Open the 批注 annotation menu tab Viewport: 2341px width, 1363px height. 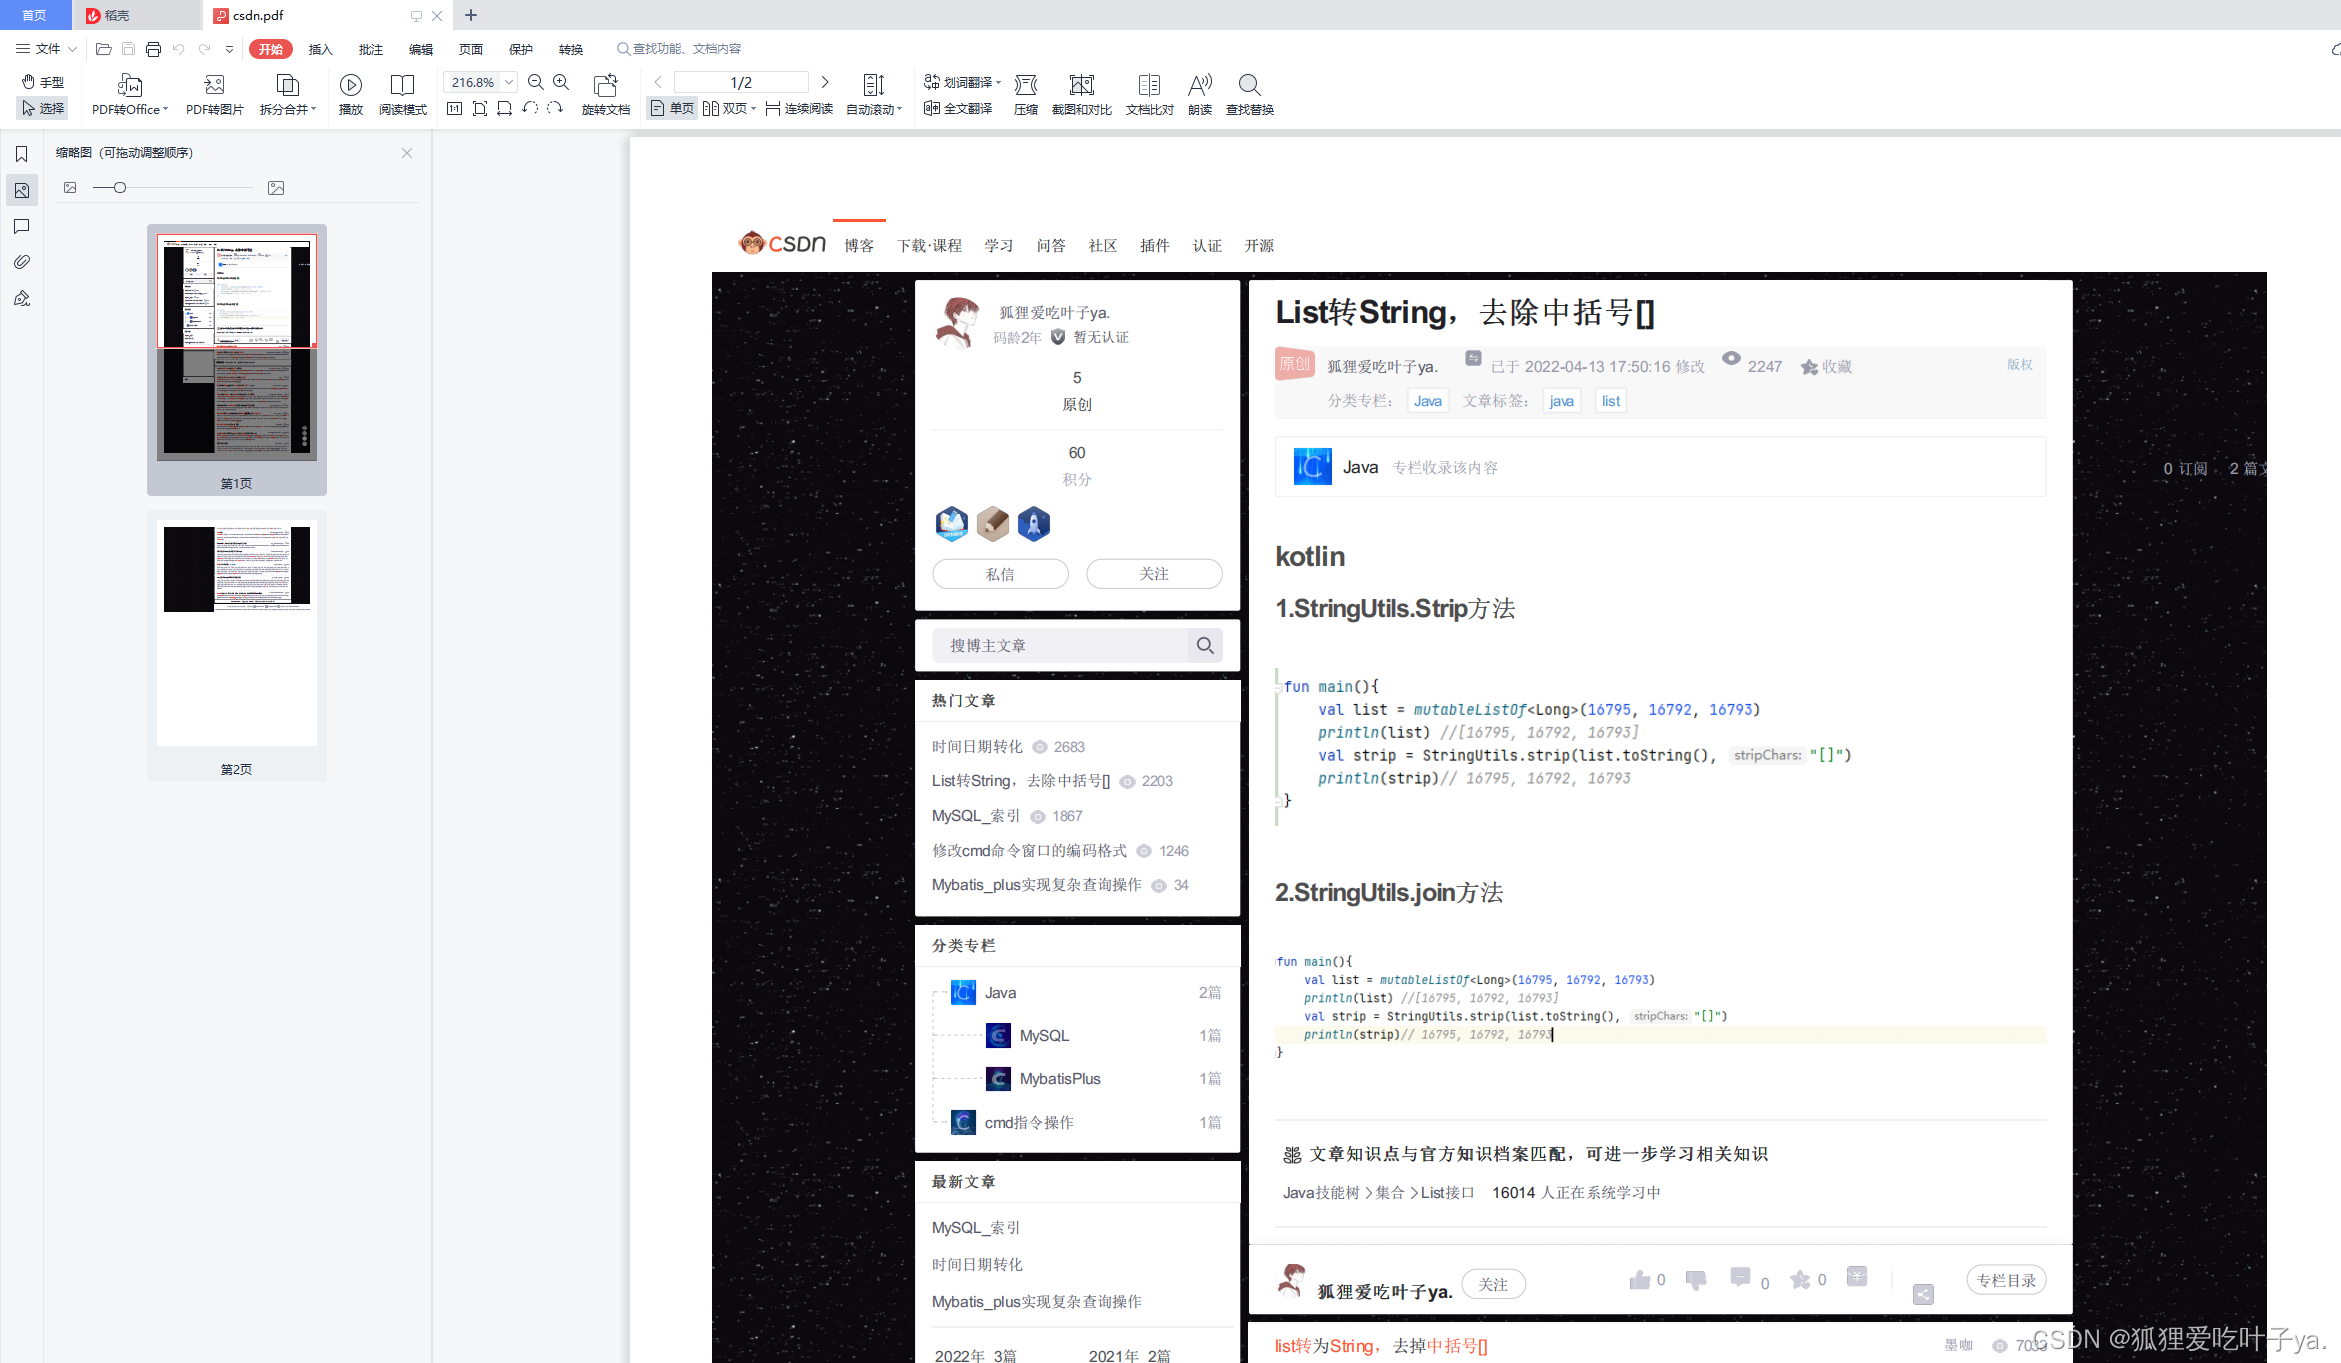tap(371, 49)
